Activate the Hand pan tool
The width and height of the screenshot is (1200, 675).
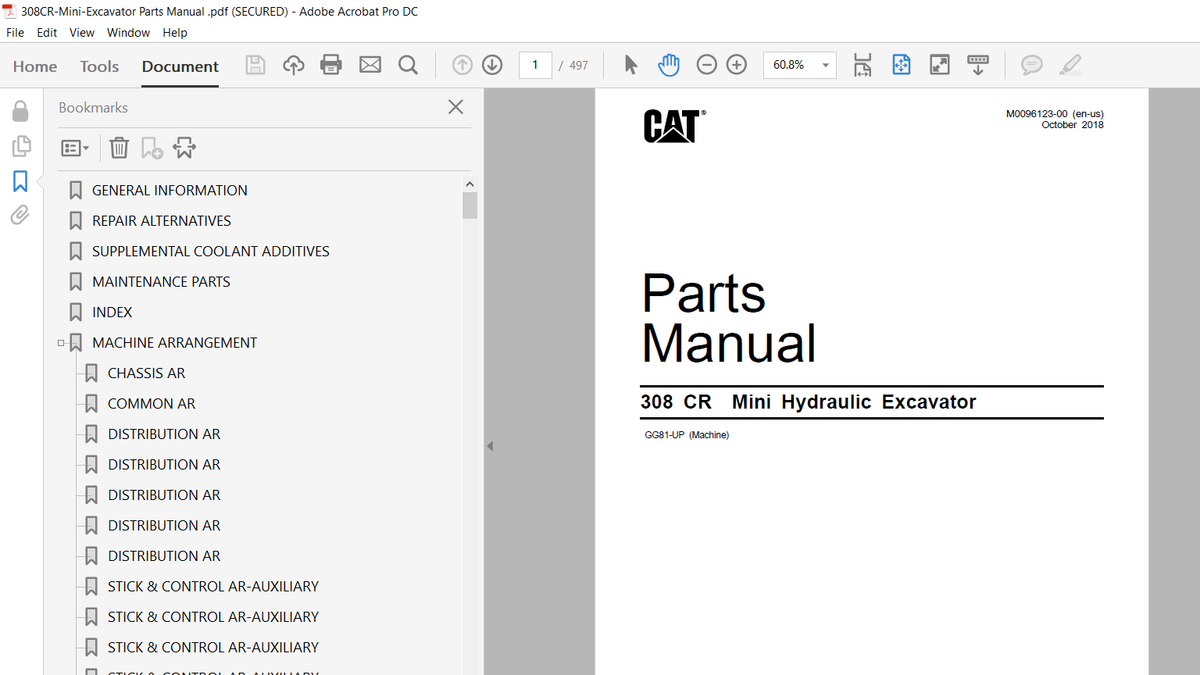click(668, 65)
